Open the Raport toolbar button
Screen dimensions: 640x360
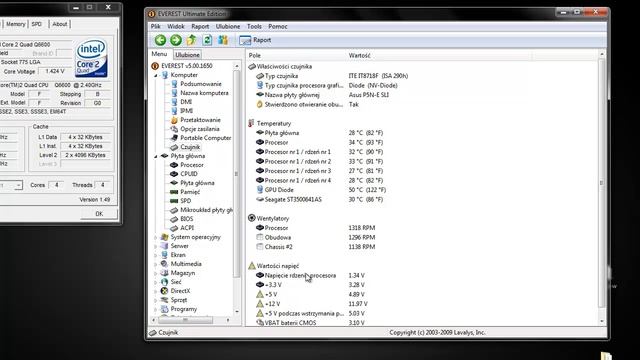(255, 40)
